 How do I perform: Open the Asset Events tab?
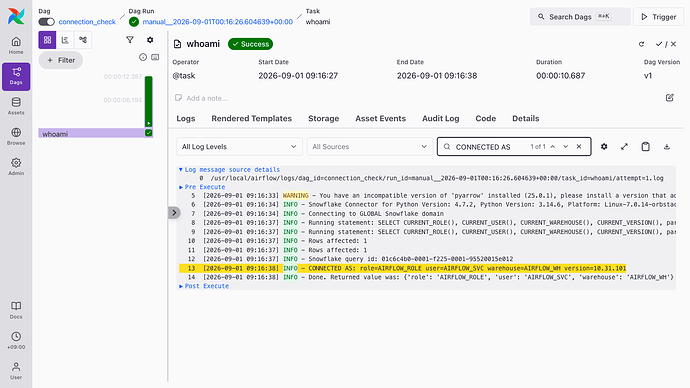click(x=381, y=118)
